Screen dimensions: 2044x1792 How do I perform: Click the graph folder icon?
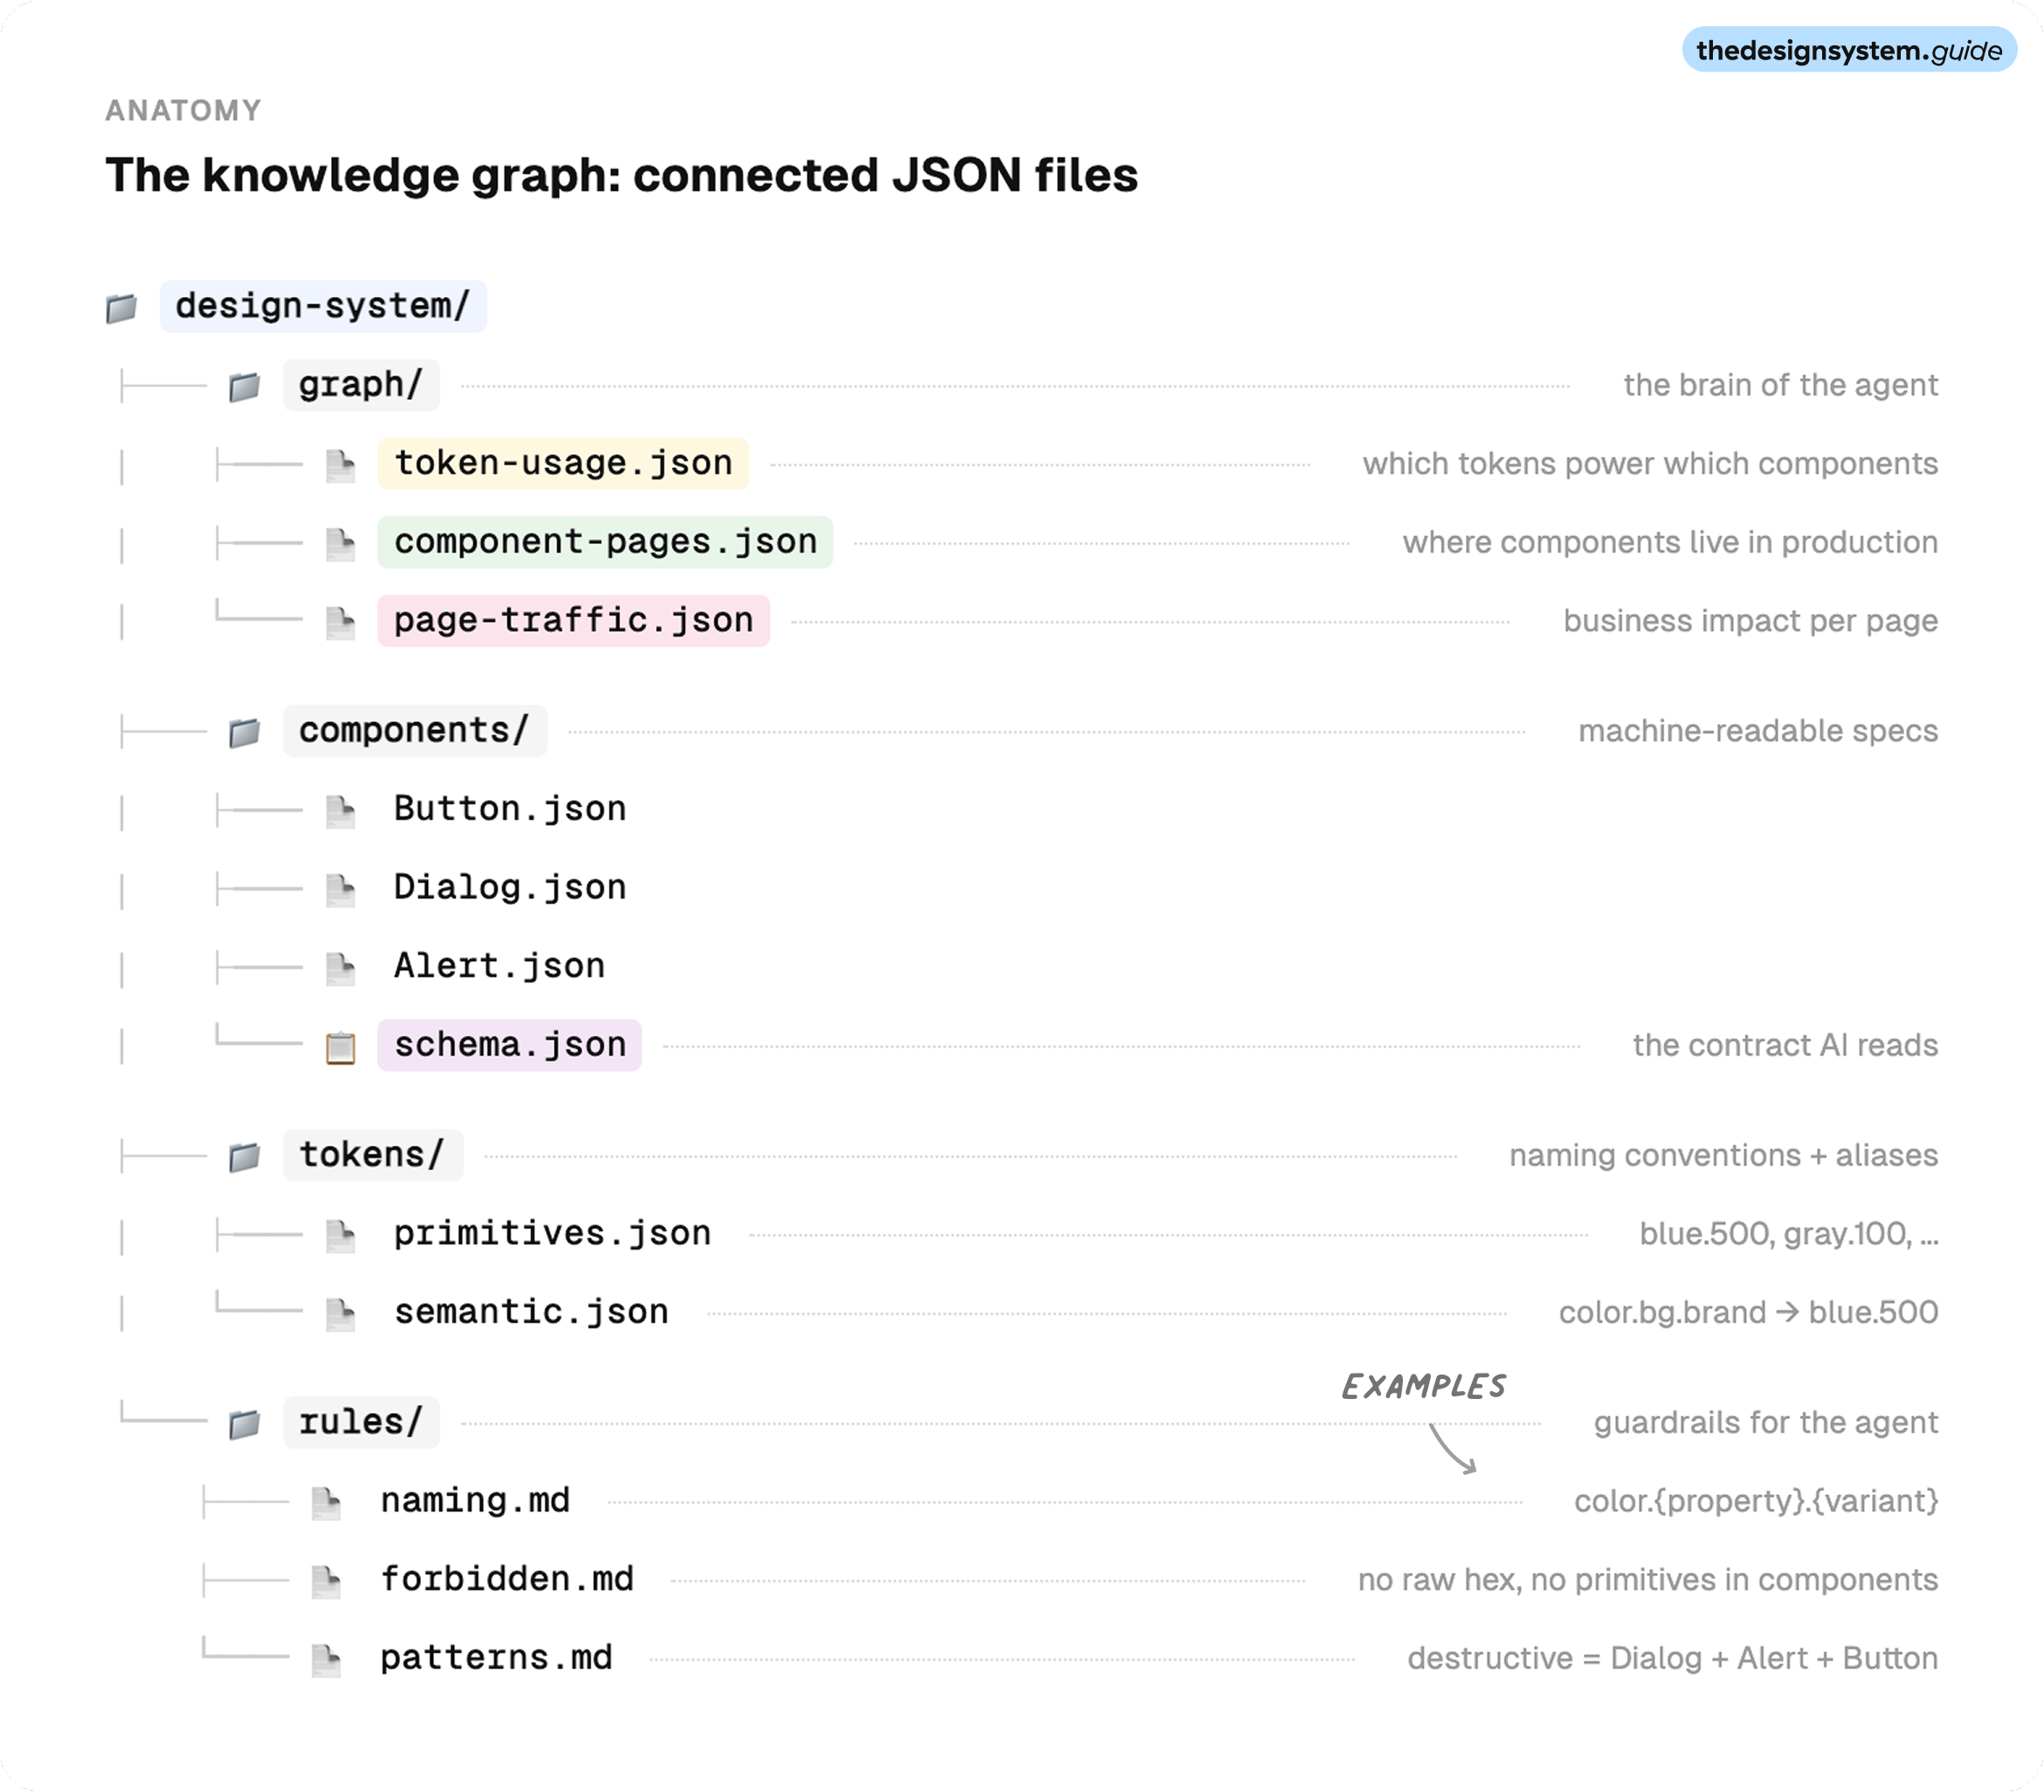[x=244, y=387]
